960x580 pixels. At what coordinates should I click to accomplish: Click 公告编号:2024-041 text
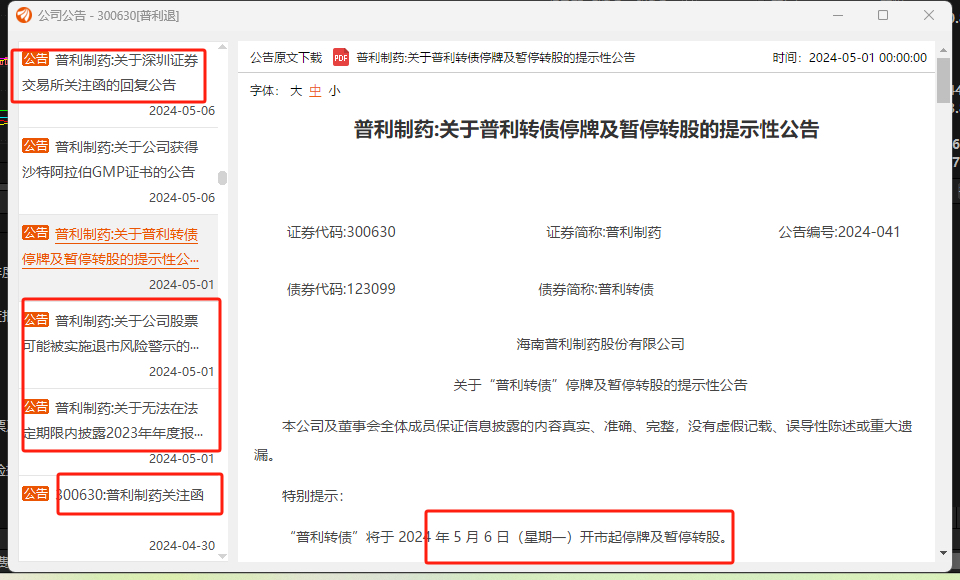point(839,232)
